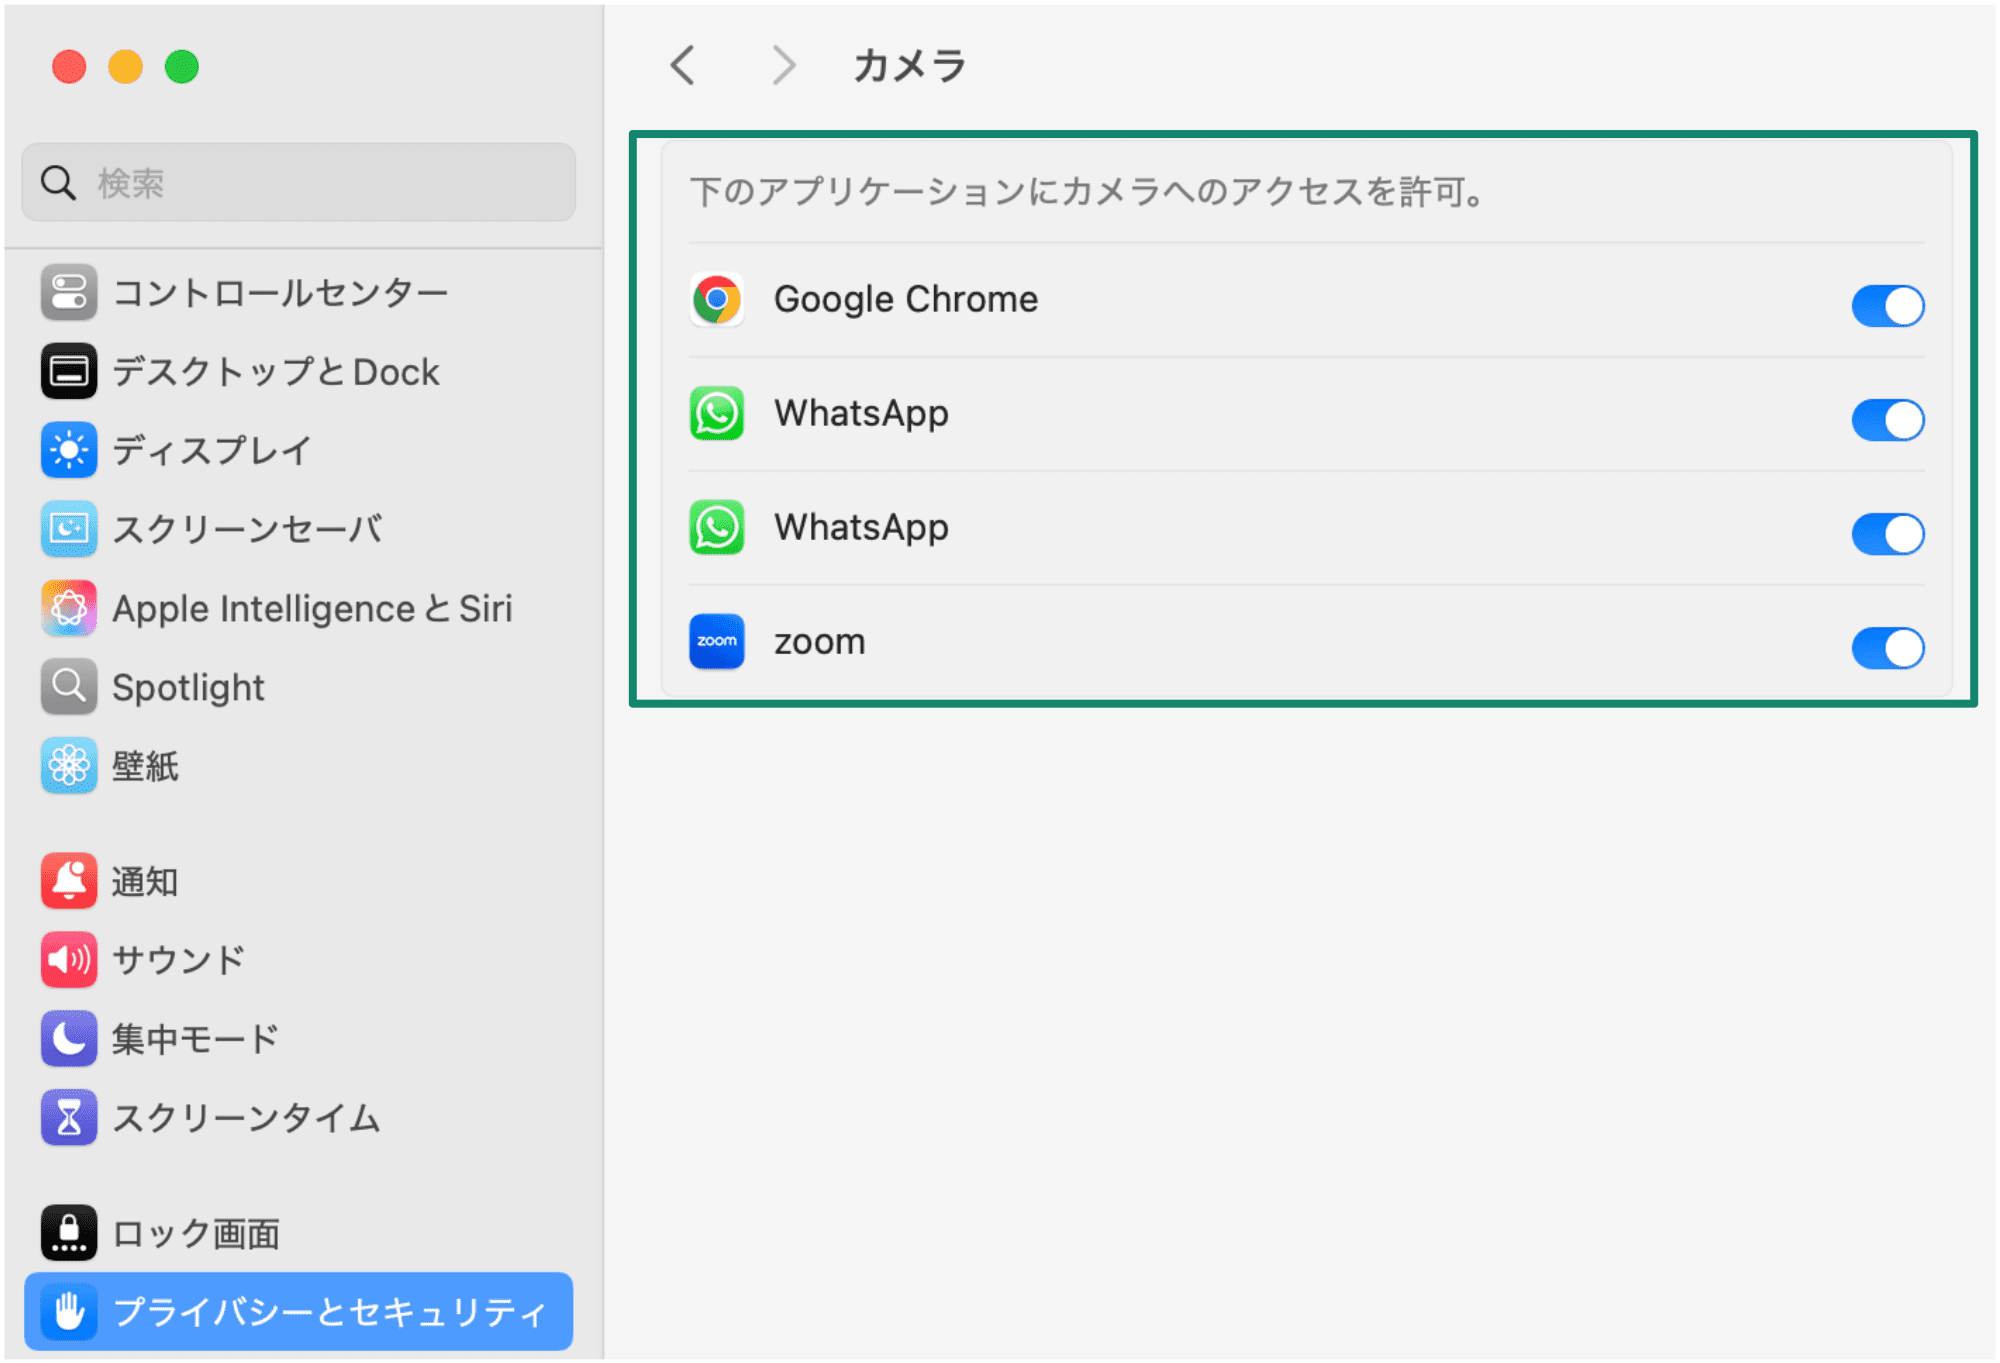The height and width of the screenshot is (1363, 2000).
Task: Disable camera access for Google Chrome
Action: 1886,305
